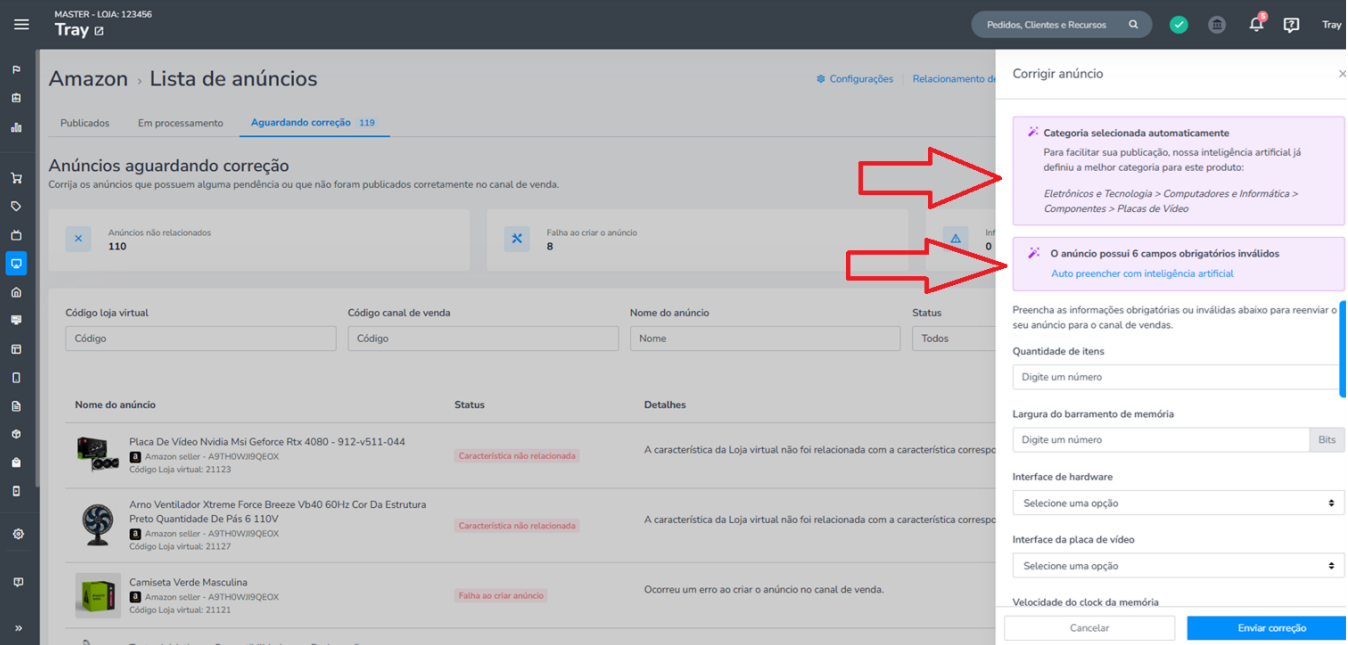Focus Largura do barramento de memória field
This screenshot has width=1348, height=645.
pyautogui.click(x=1160, y=439)
